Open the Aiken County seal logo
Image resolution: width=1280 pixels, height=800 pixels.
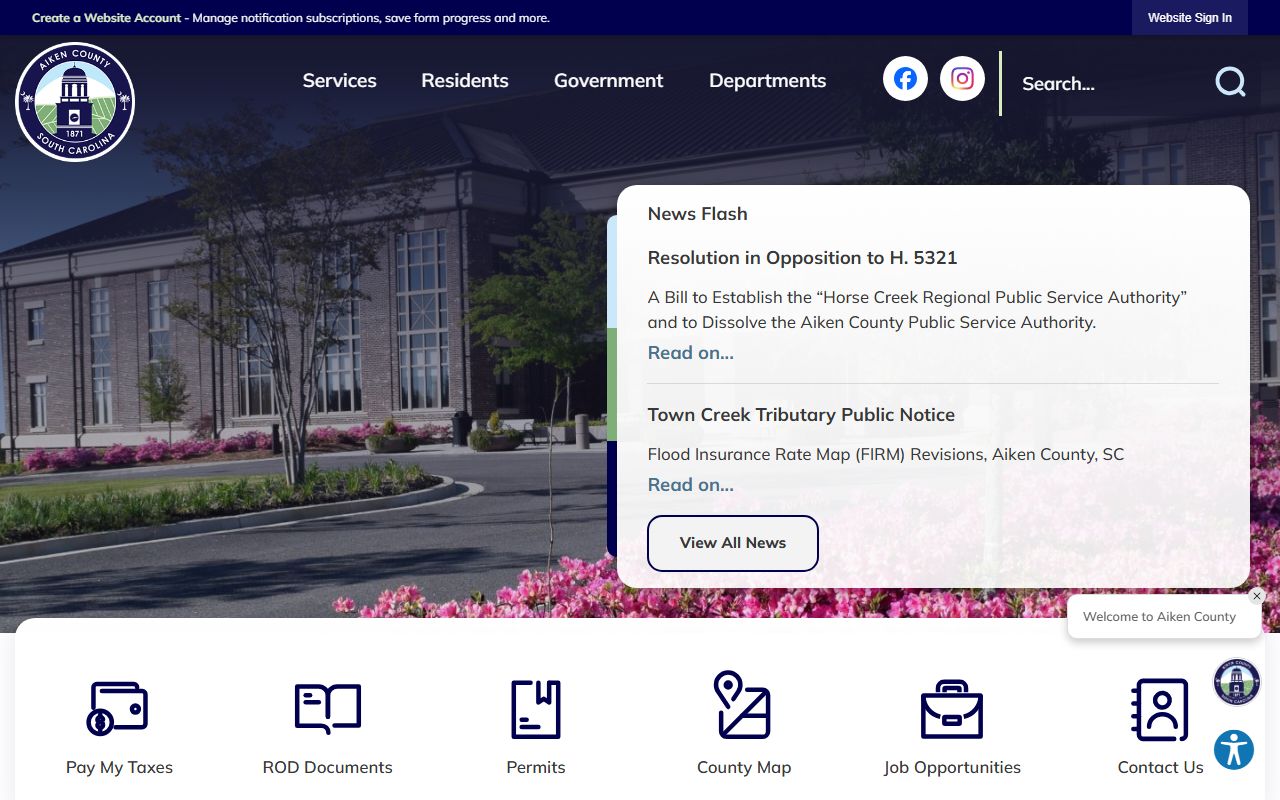tap(75, 102)
